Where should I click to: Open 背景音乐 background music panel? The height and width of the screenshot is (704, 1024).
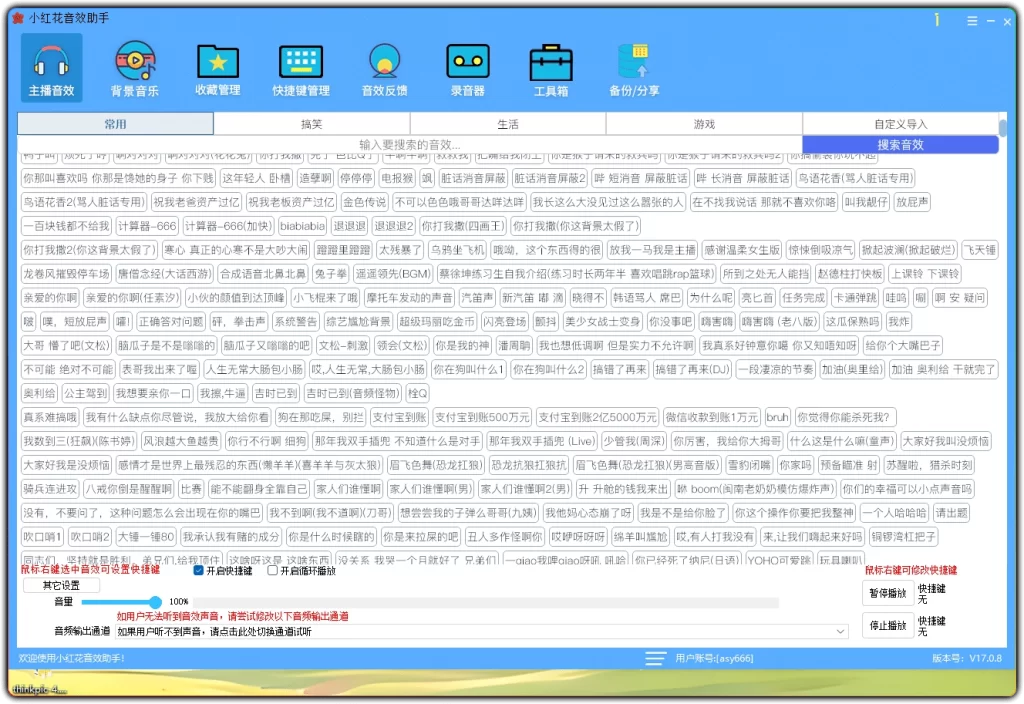135,66
